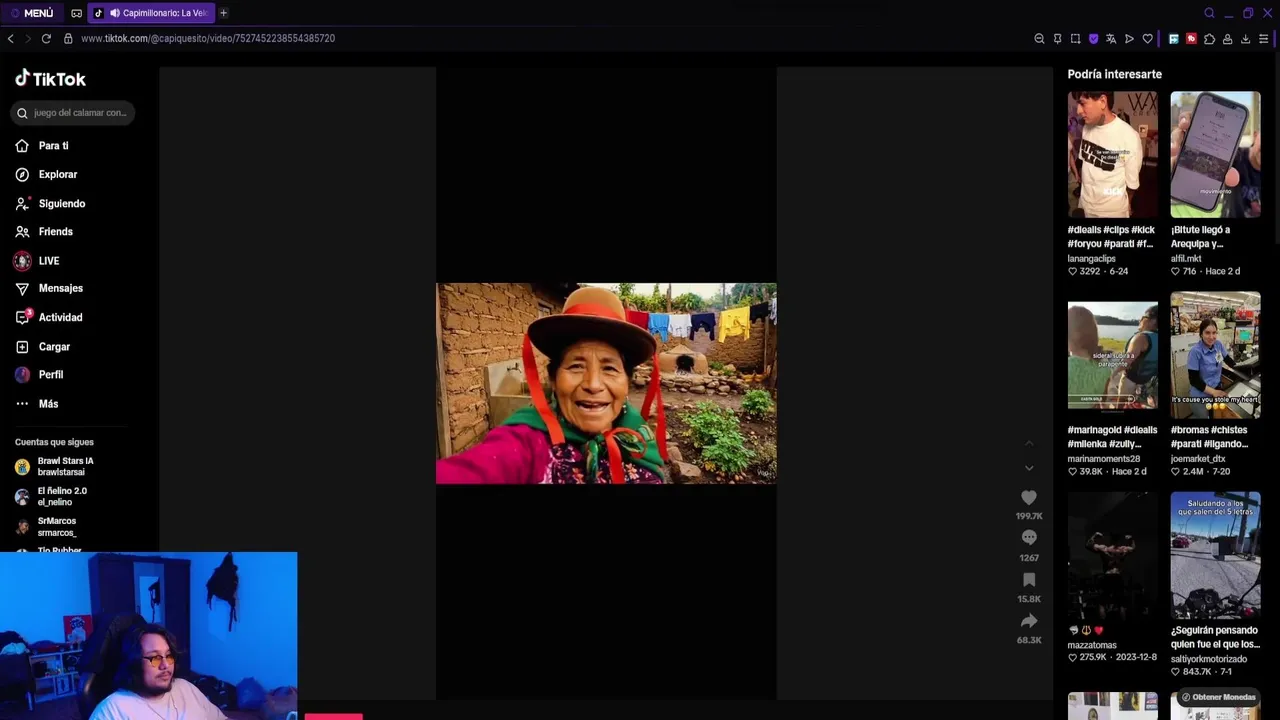Click the send/flow arrow icon

tap(1129, 39)
